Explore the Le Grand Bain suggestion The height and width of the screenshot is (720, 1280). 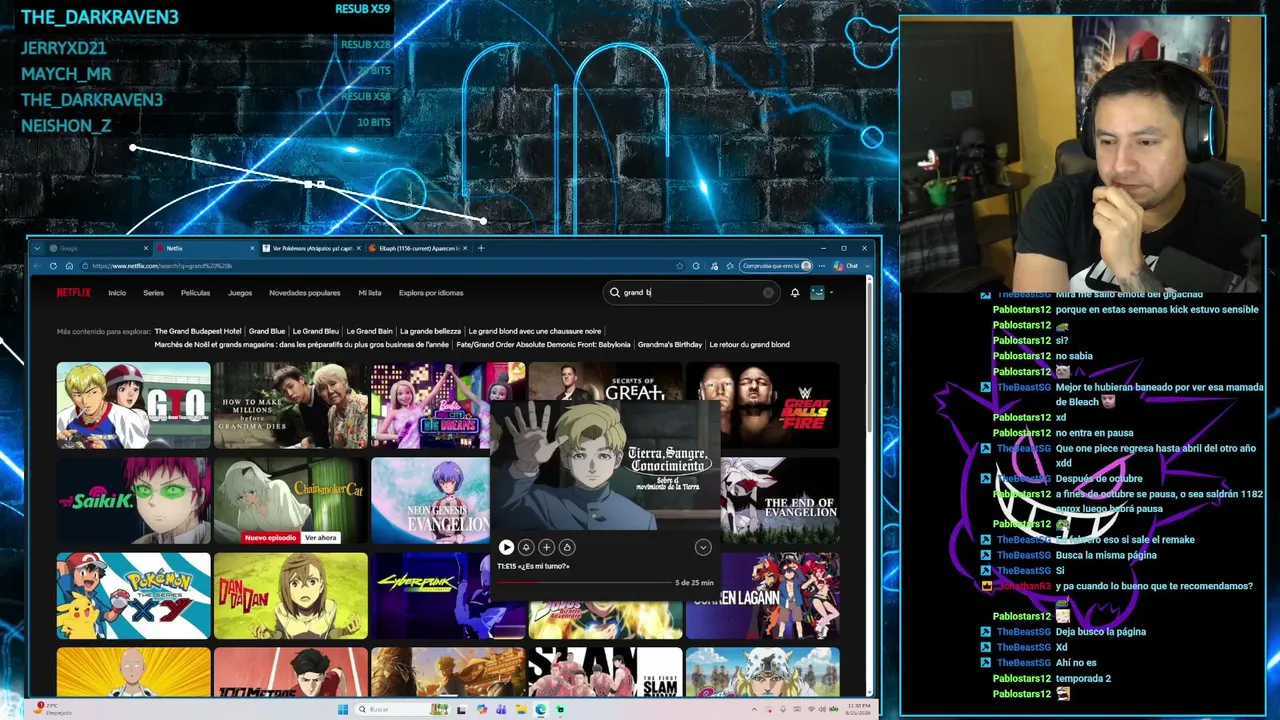[x=370, y=331]
